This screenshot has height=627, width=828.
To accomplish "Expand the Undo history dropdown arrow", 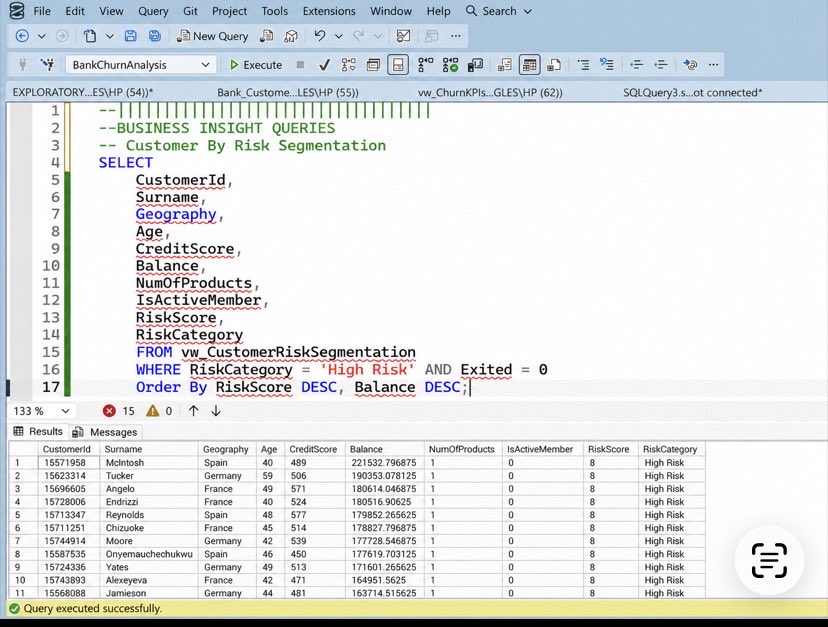I will coord(339,36).
